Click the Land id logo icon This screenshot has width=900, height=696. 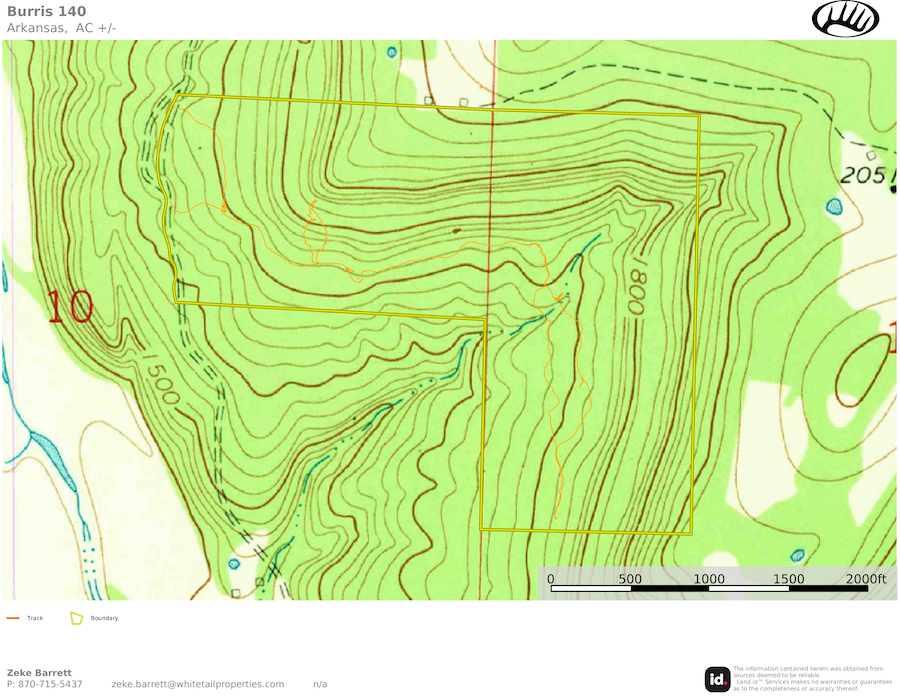(x=717, y=679)
